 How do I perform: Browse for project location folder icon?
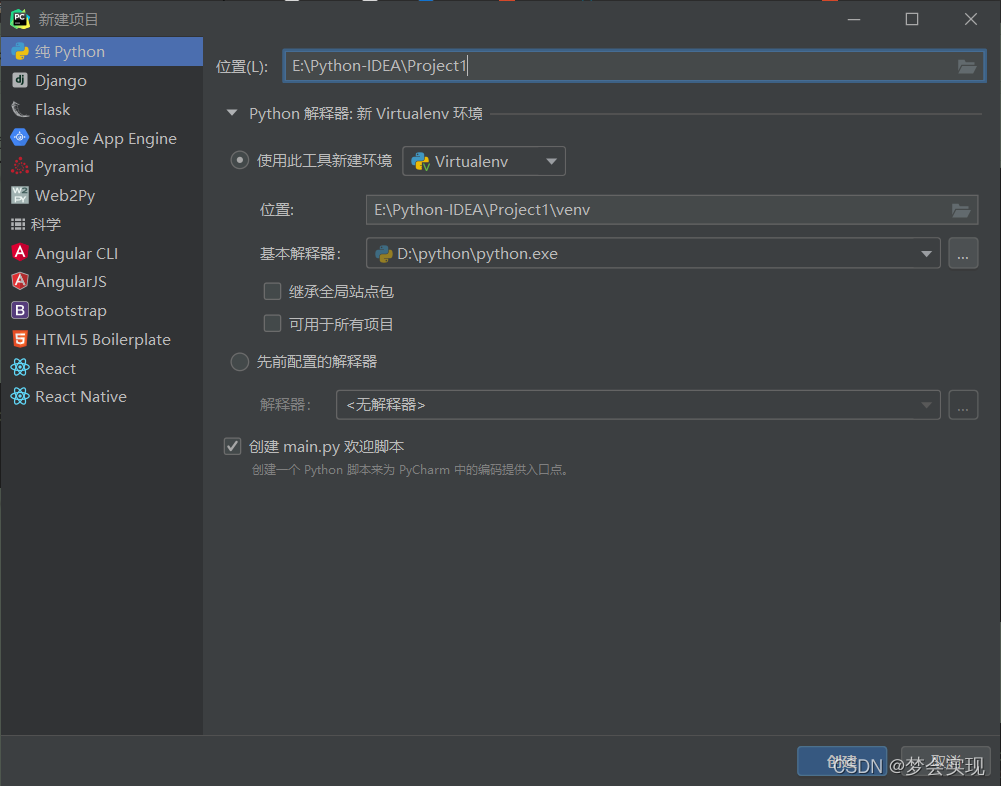(967, 66)
